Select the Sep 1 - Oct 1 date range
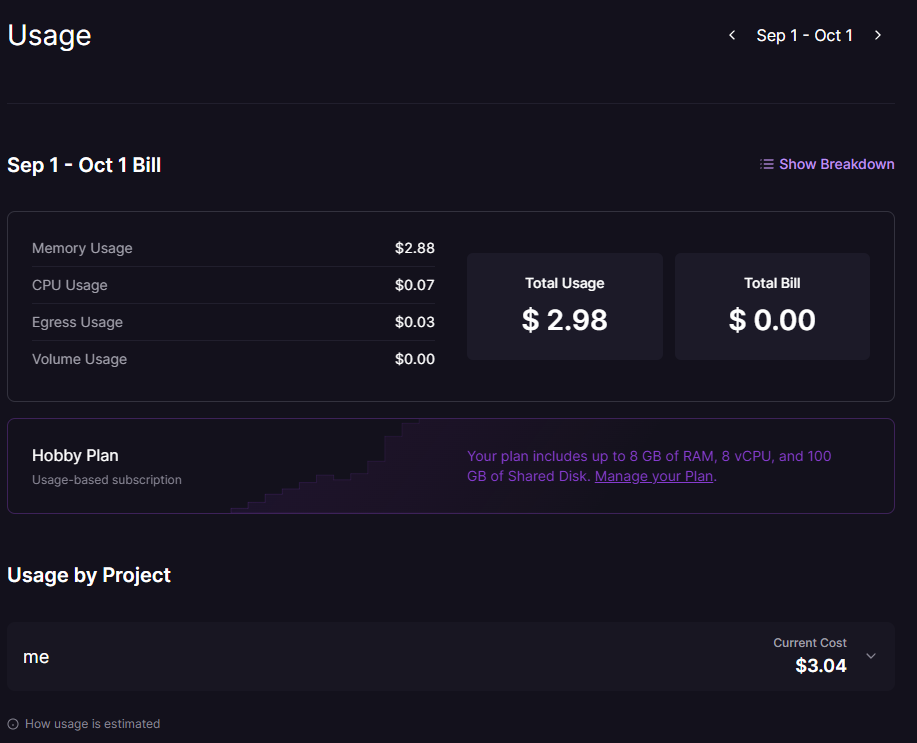 [x=804, y=36]
